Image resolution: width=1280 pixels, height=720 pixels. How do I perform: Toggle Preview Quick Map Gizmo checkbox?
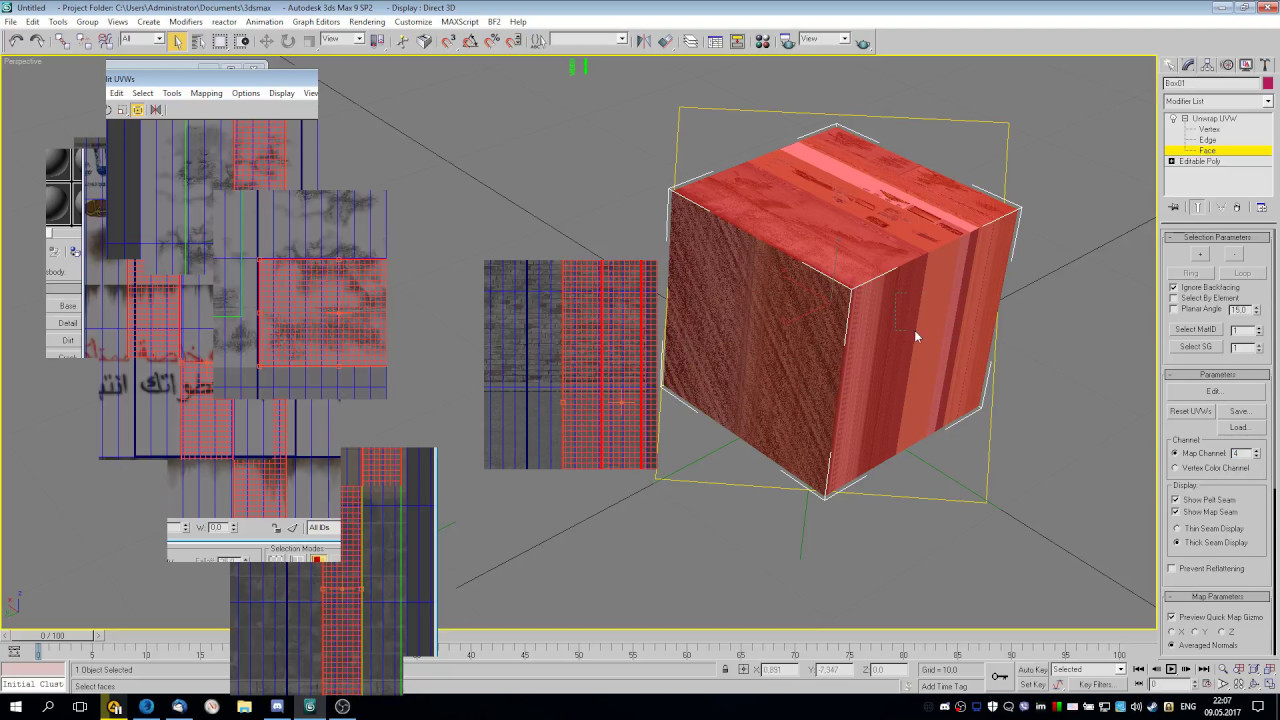click(x=1172, y=617)
